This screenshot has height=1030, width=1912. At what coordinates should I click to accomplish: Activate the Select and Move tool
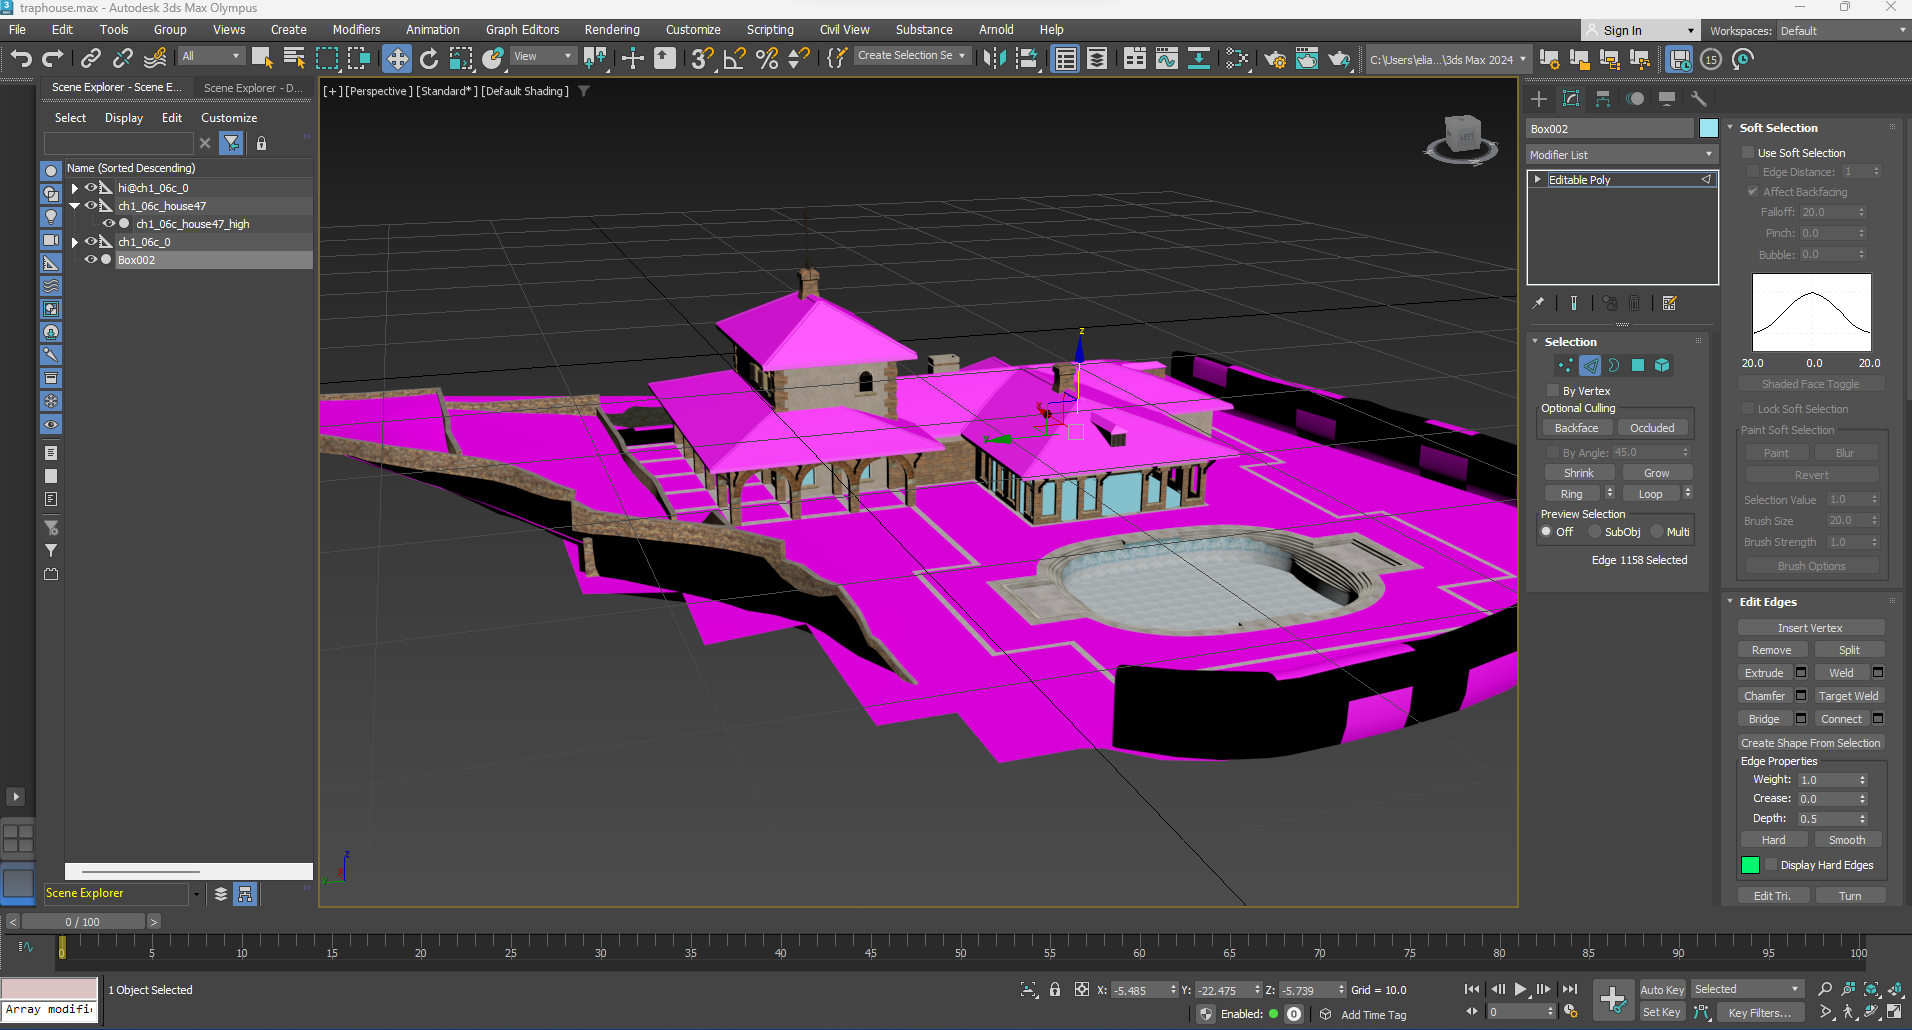[397, 58]
